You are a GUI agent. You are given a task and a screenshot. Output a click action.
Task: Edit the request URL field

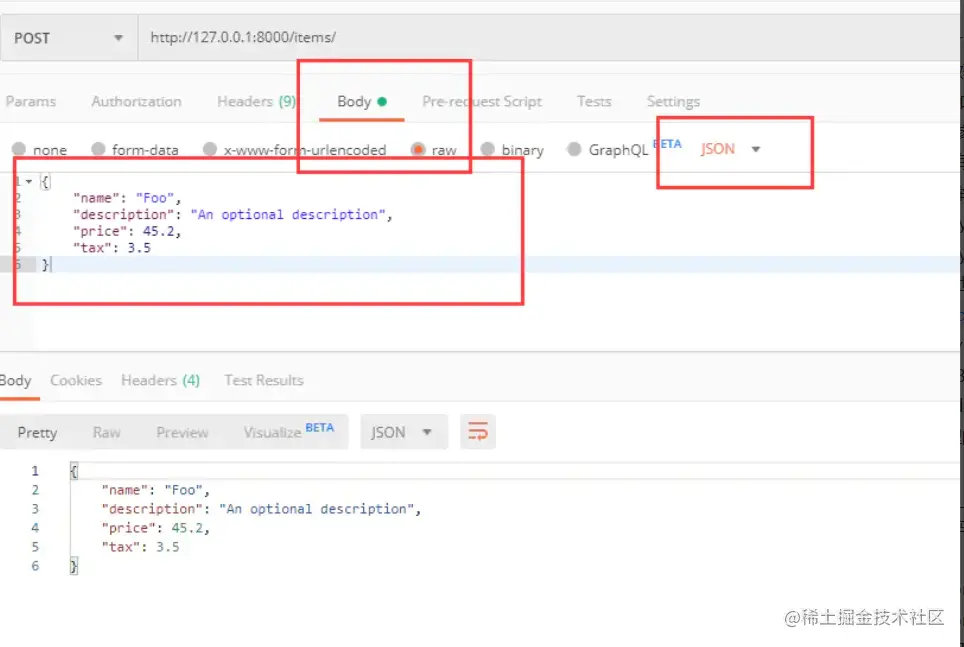pos(550,38)
